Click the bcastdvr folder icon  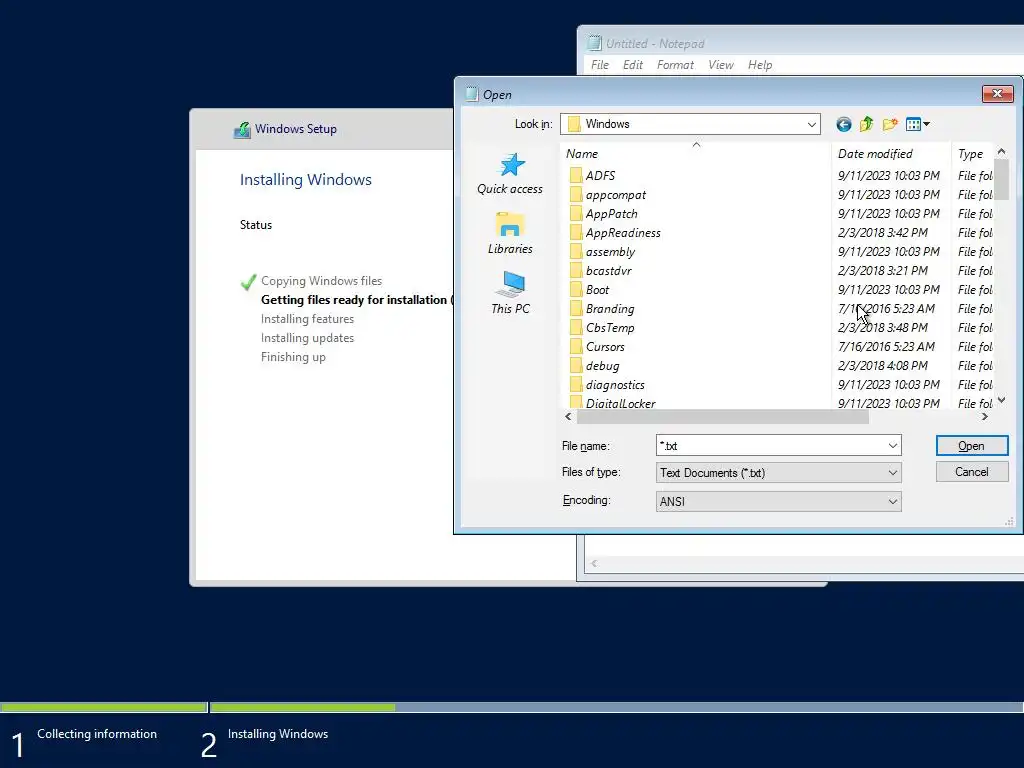pyautogui.click(x=575, y=270)
